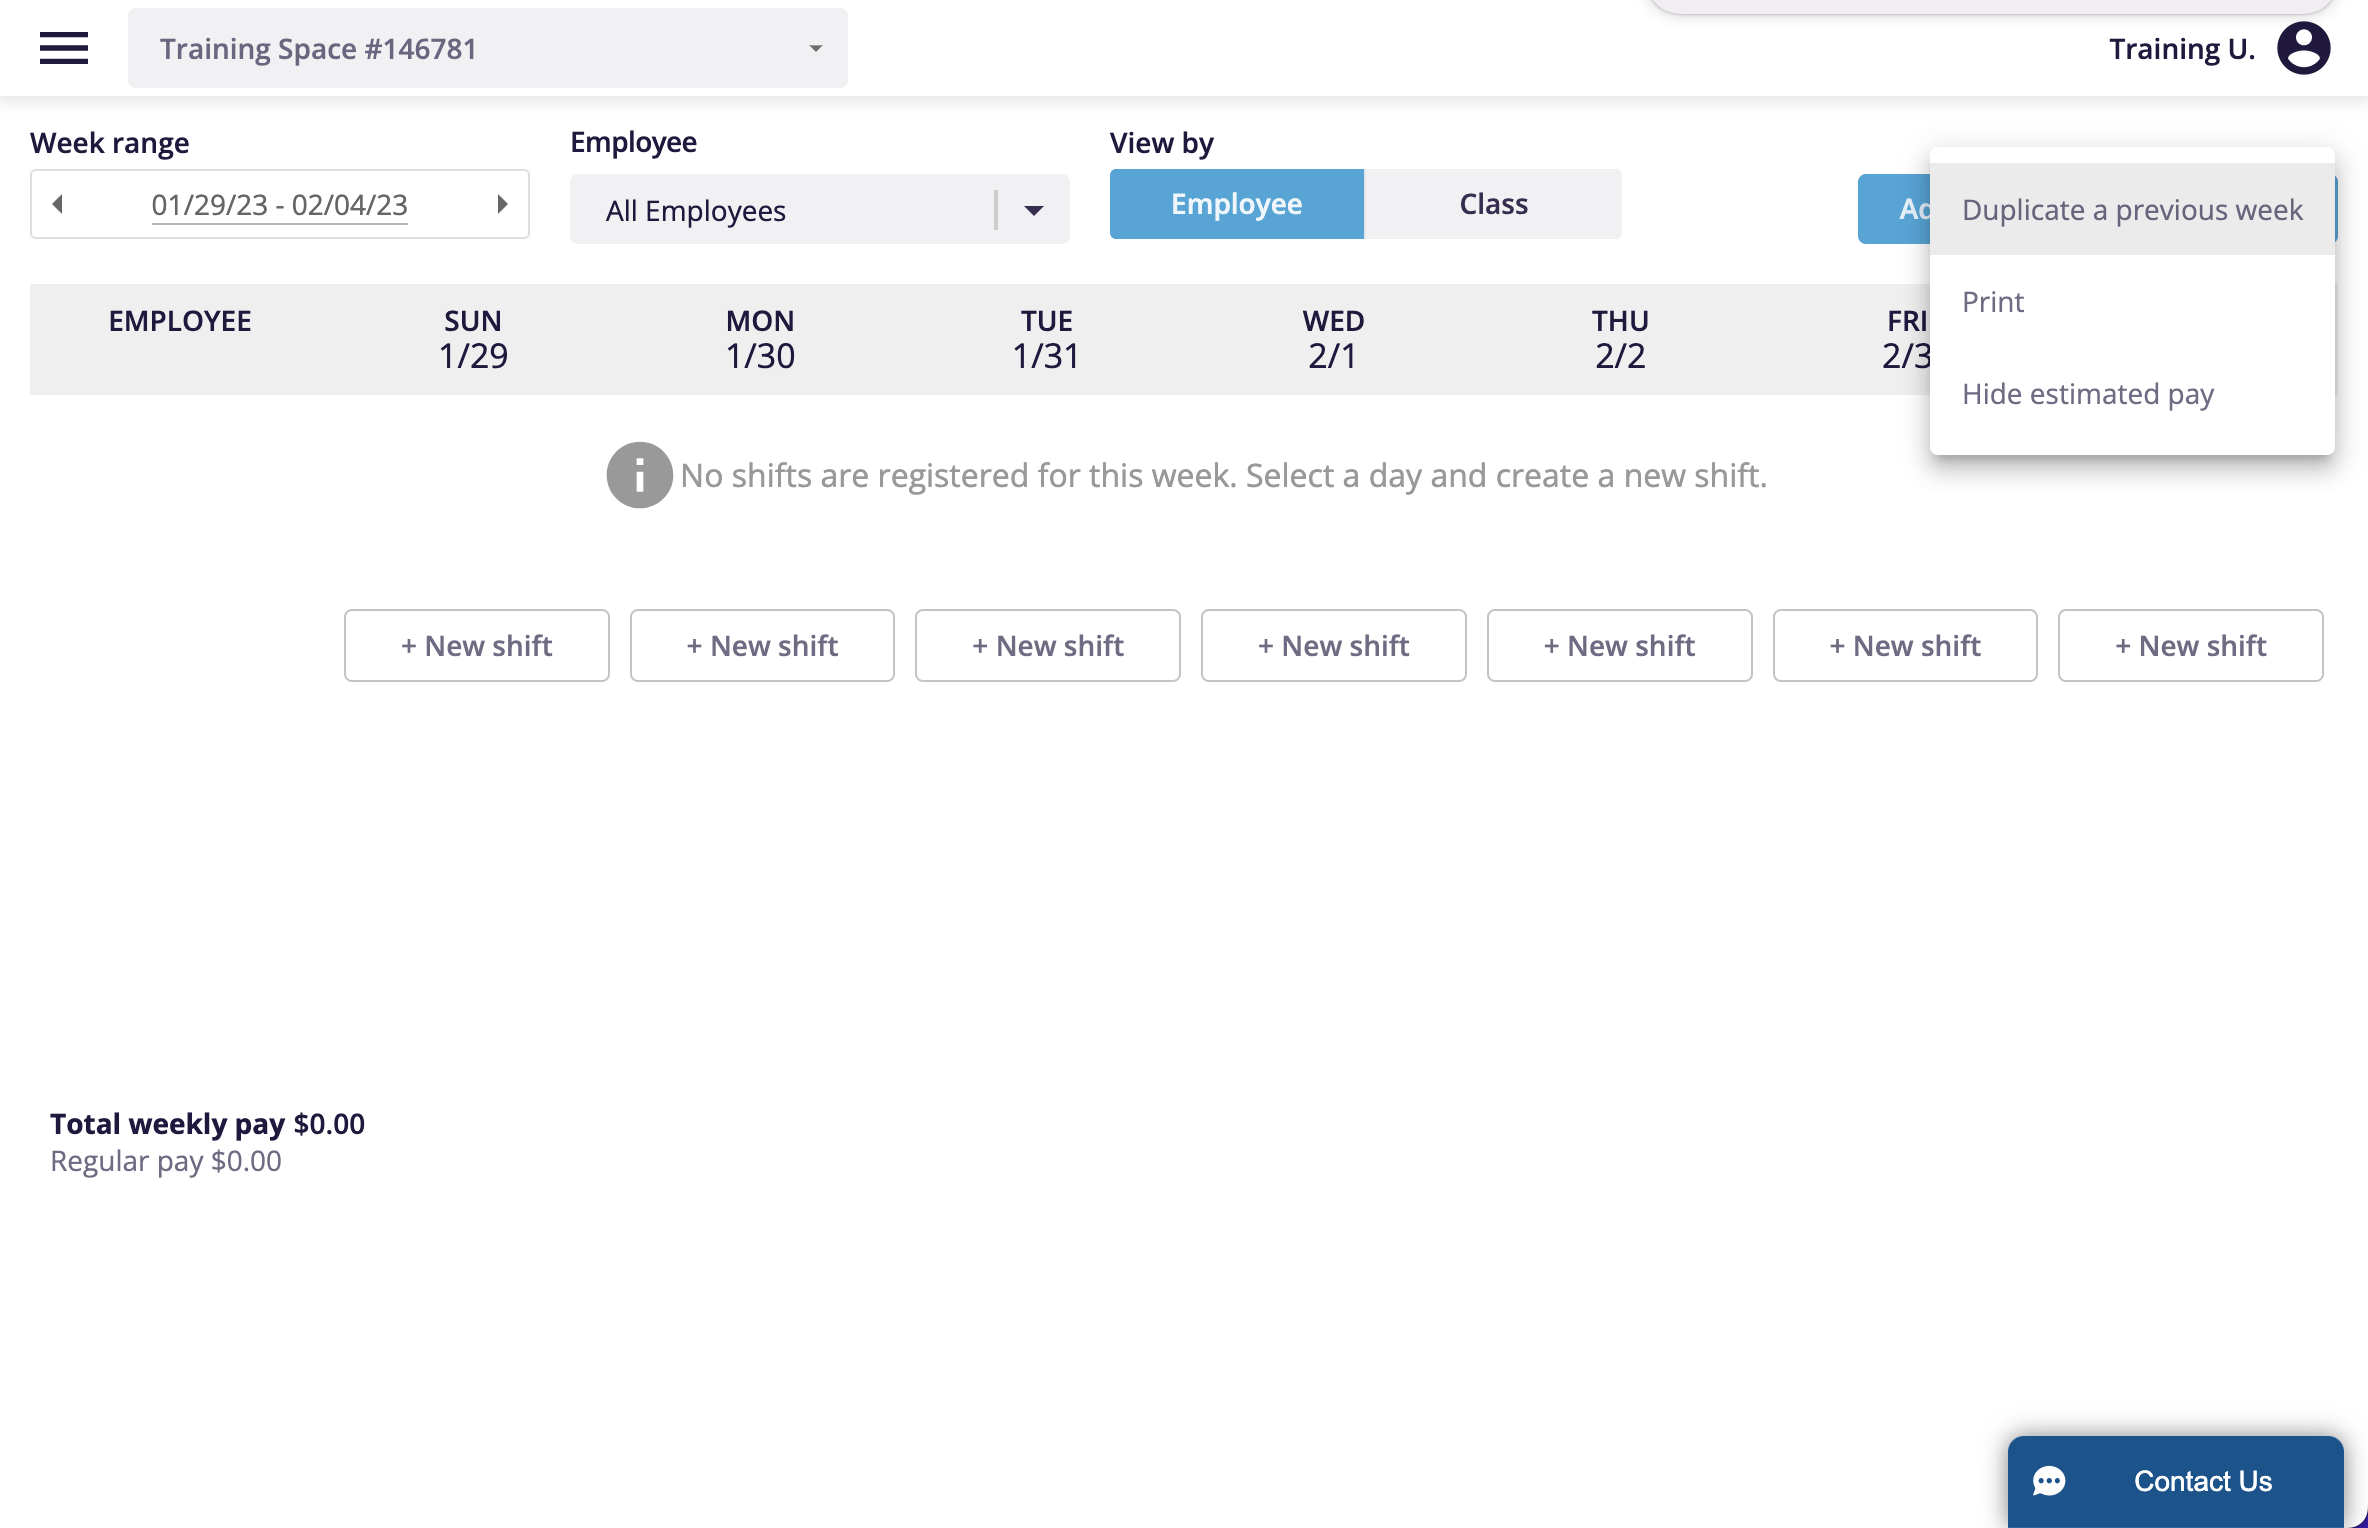2368x1528 pixels.
Task: Switch View by to Class
Action: click(1493, 203)
